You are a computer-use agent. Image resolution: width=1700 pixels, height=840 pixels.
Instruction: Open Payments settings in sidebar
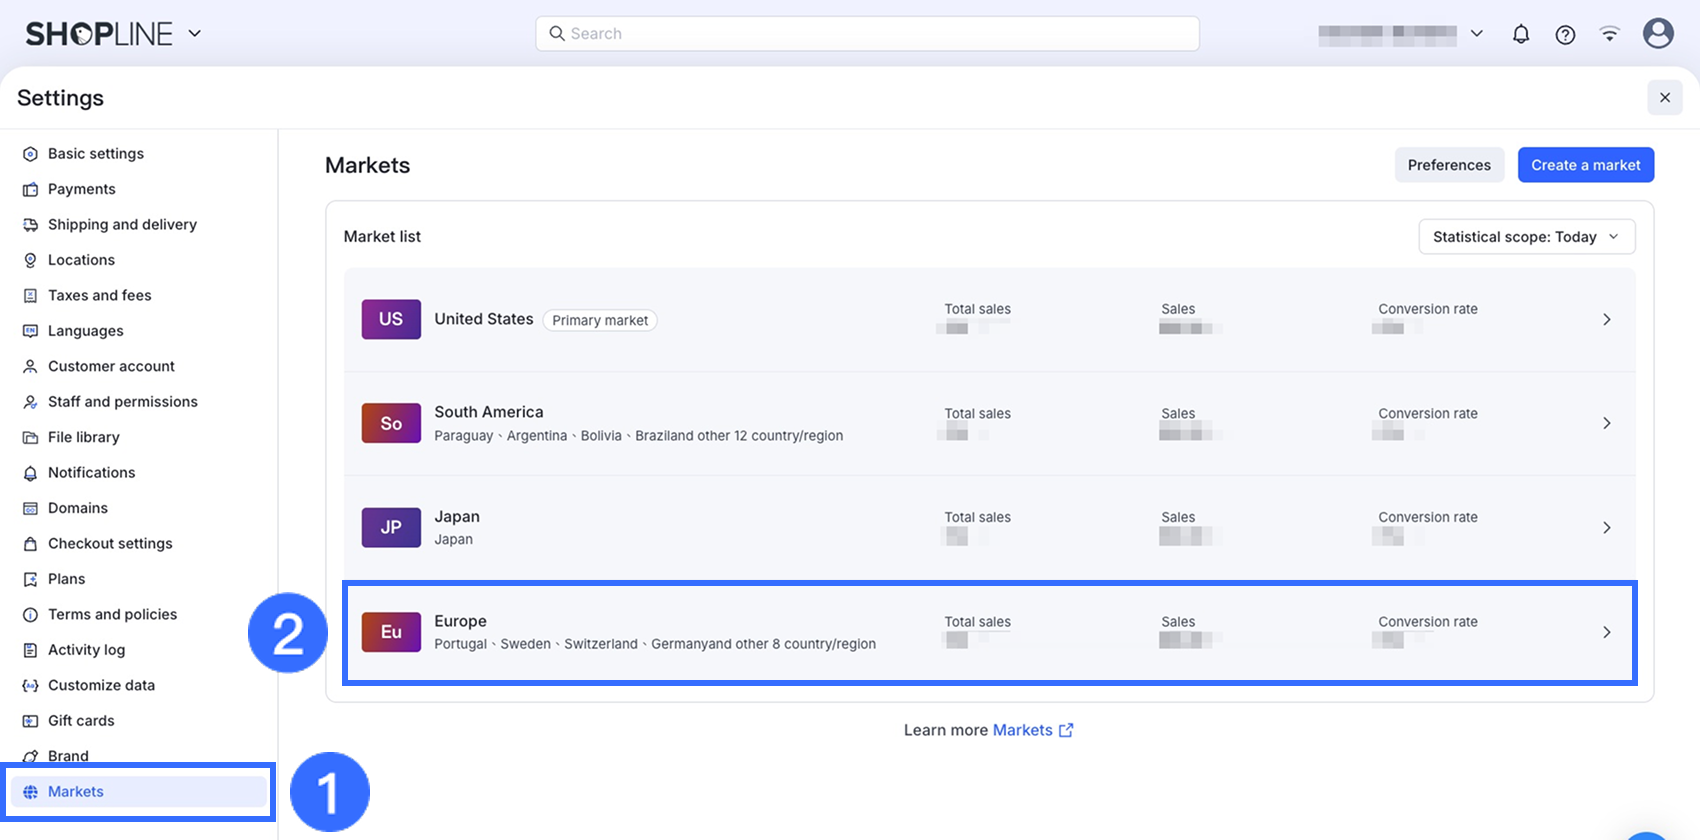82,189
